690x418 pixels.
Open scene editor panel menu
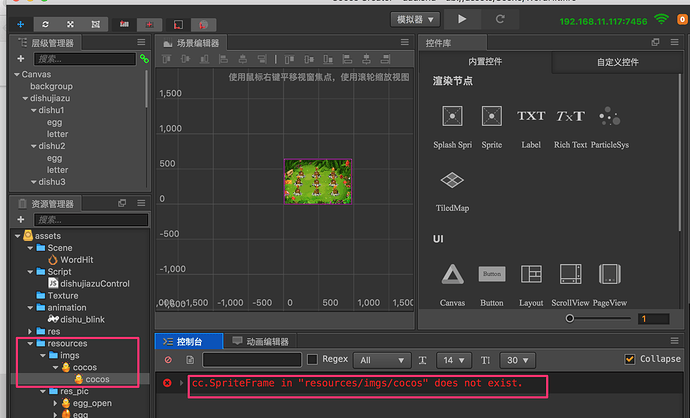404,42
